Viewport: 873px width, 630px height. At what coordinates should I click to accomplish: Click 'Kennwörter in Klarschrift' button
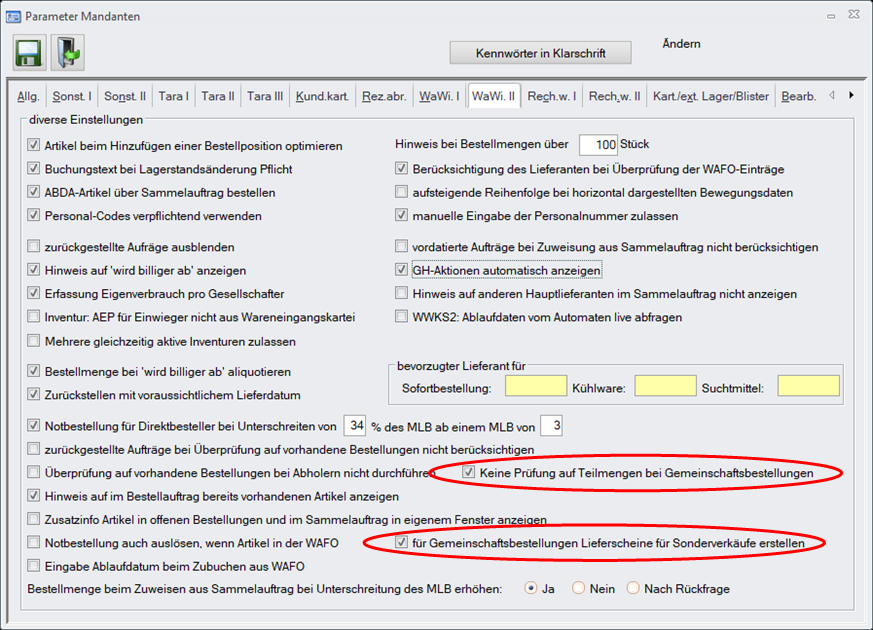tap(540, 52)
